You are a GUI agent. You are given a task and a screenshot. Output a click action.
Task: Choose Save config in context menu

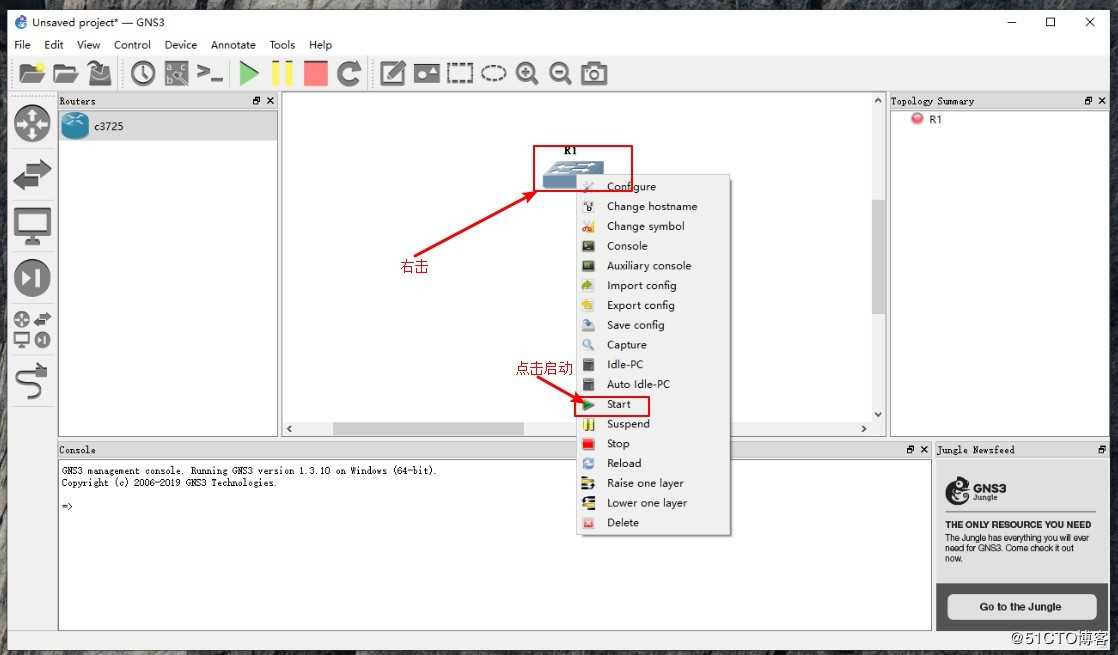pyautogui.click(x=653, y=325)
